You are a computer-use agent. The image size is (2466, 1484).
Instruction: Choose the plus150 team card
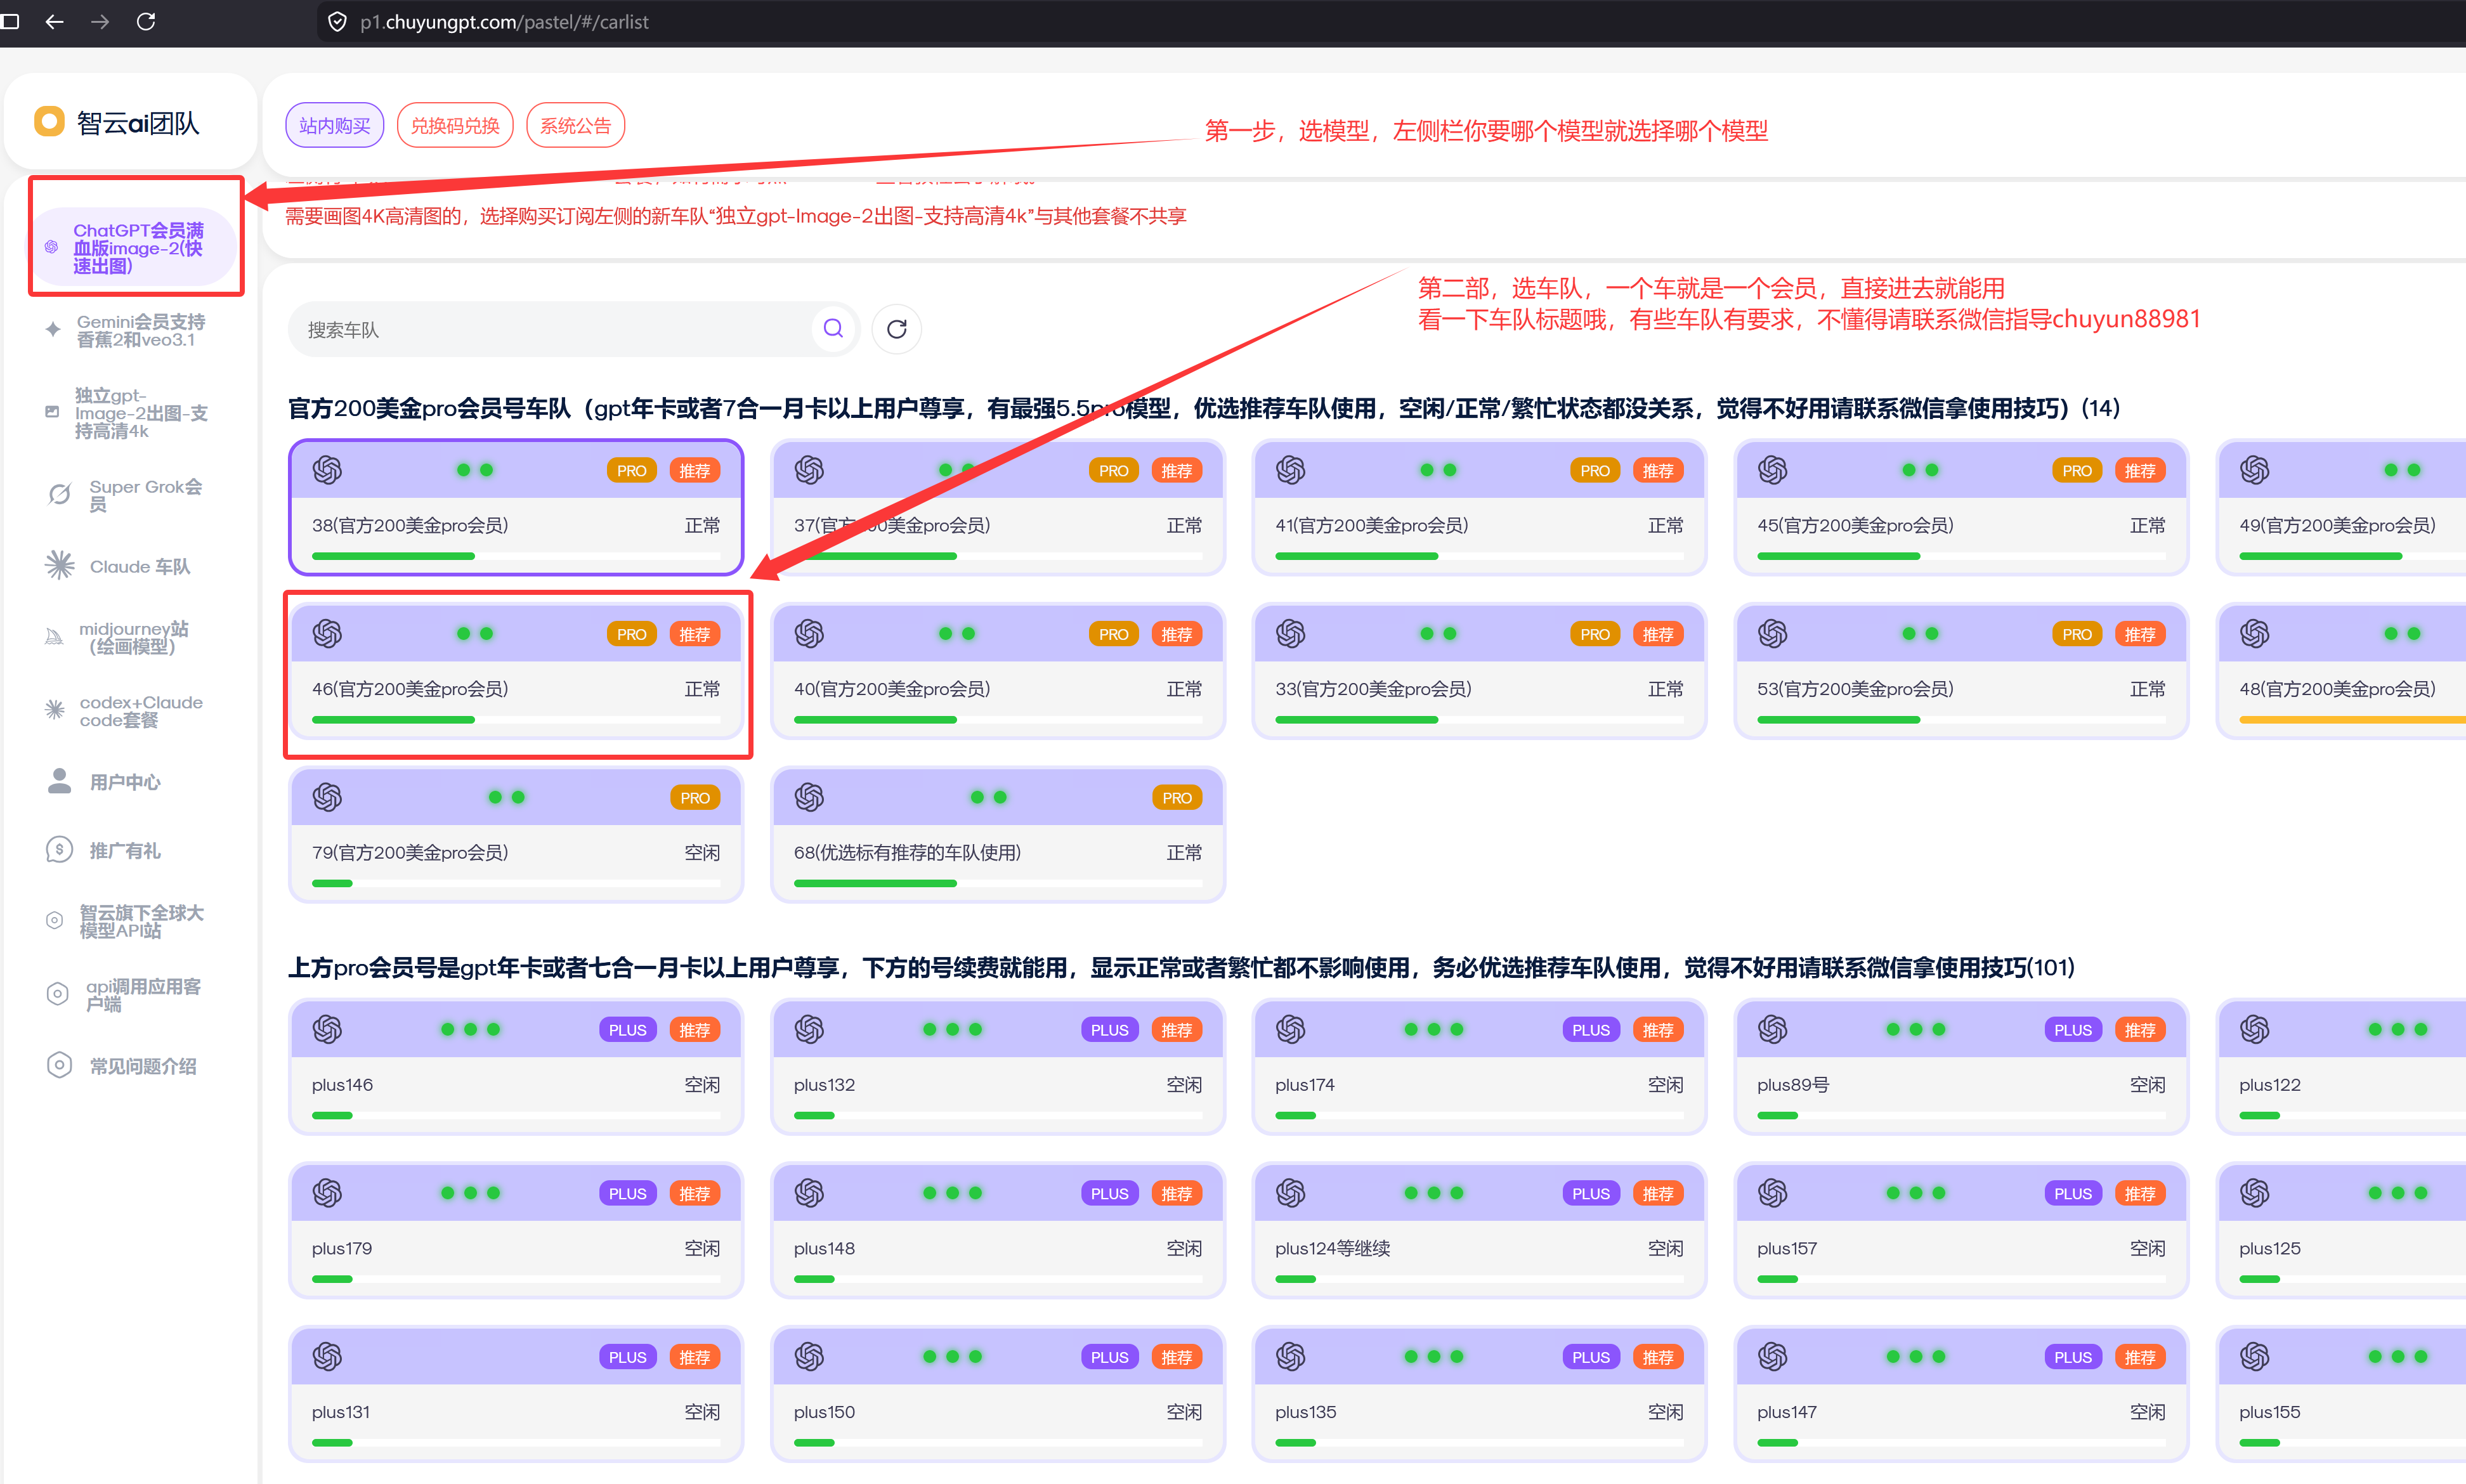[998, 1395]
